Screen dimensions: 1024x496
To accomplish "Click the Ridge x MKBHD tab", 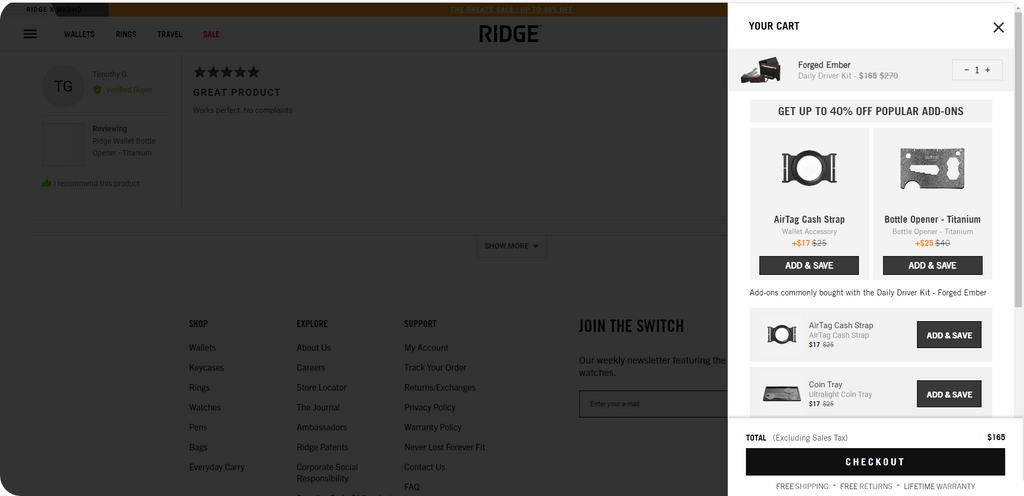I will pyautogui.click(x=54, y=10).
